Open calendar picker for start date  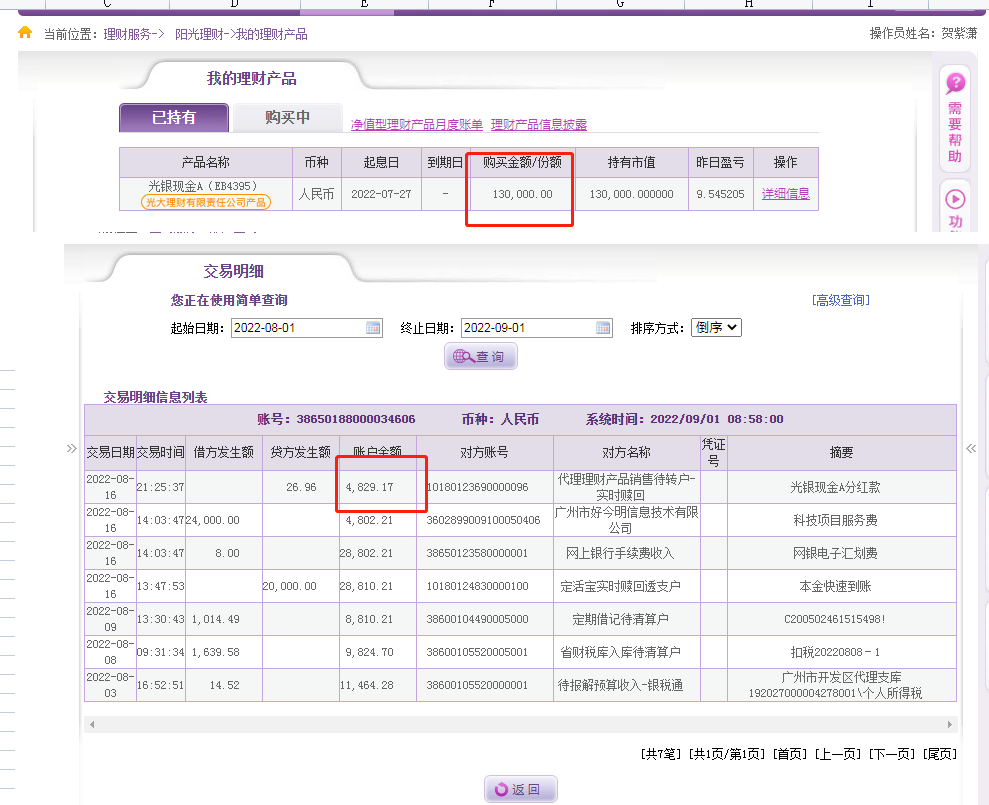(x=373, y=327)
